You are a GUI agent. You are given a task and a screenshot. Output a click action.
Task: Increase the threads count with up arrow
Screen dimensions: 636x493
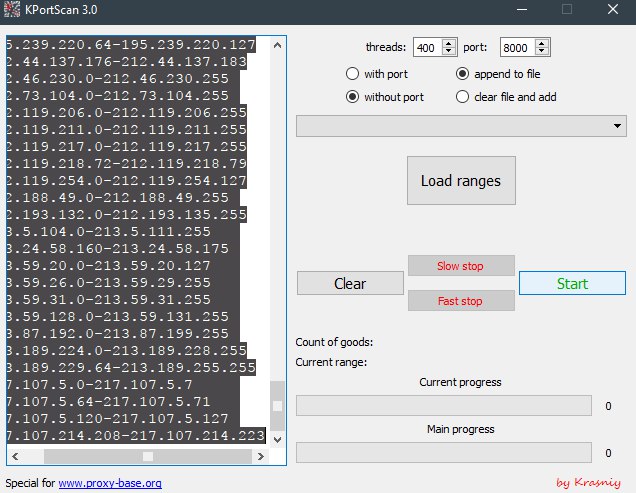pos(448,43)
